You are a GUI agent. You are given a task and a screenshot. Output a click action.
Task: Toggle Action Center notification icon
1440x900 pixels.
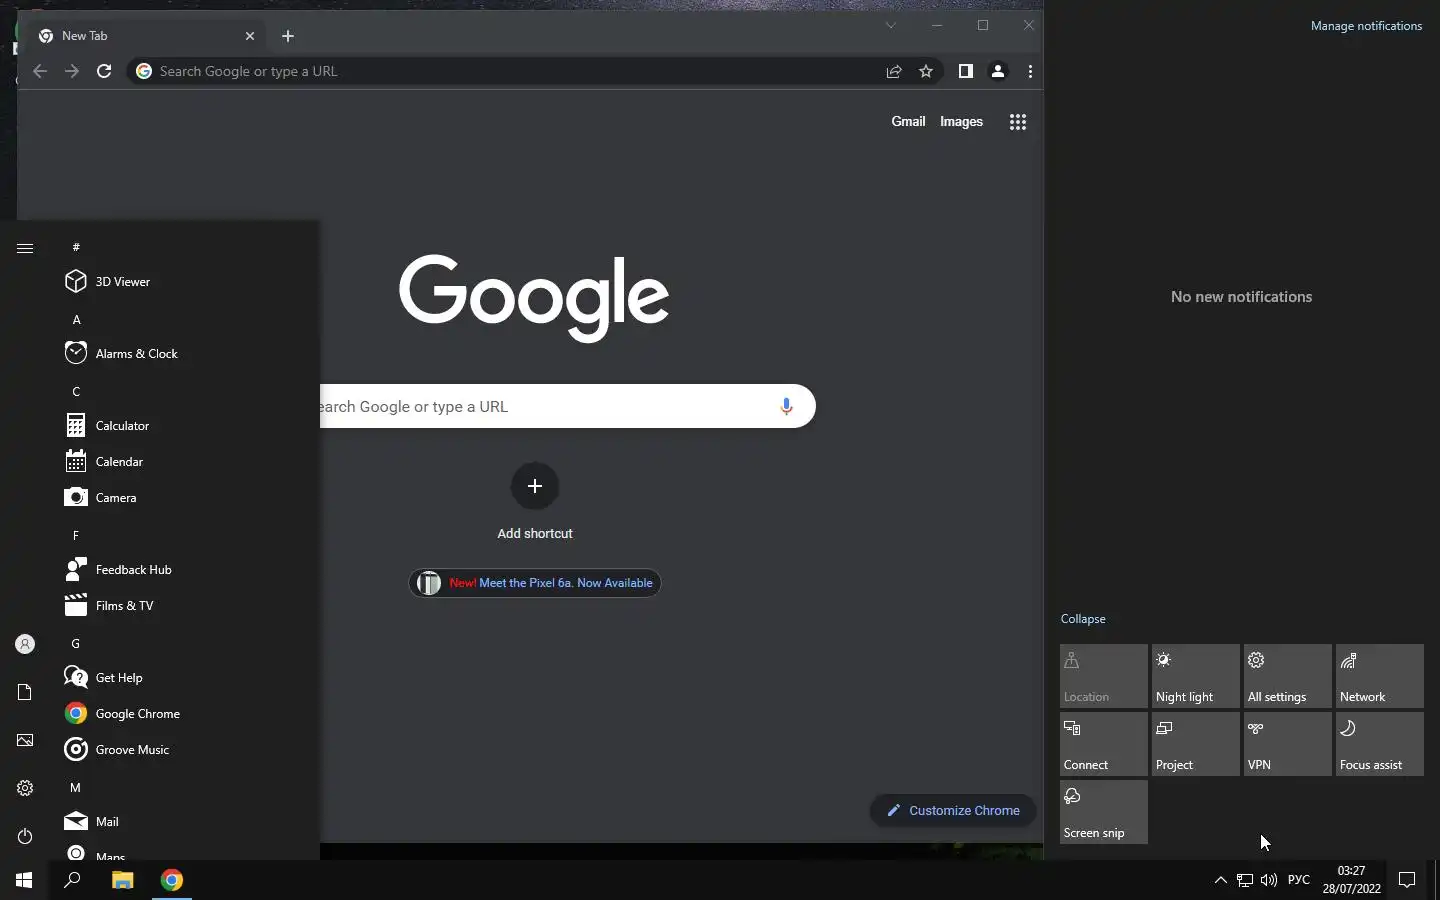pos(1407,880)
